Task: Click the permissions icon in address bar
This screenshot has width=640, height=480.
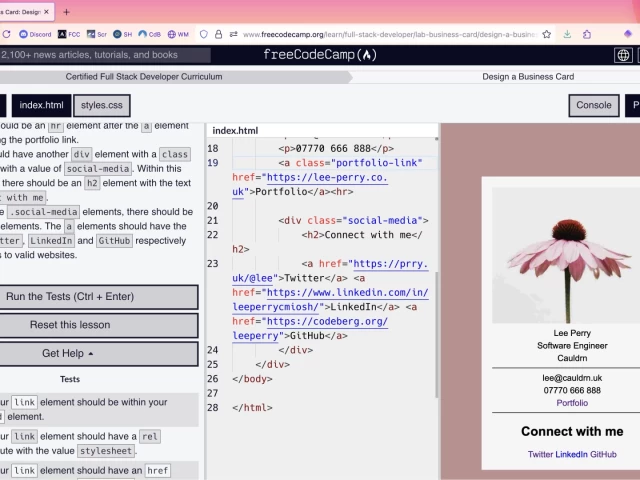Action: (x=233, y=34)
